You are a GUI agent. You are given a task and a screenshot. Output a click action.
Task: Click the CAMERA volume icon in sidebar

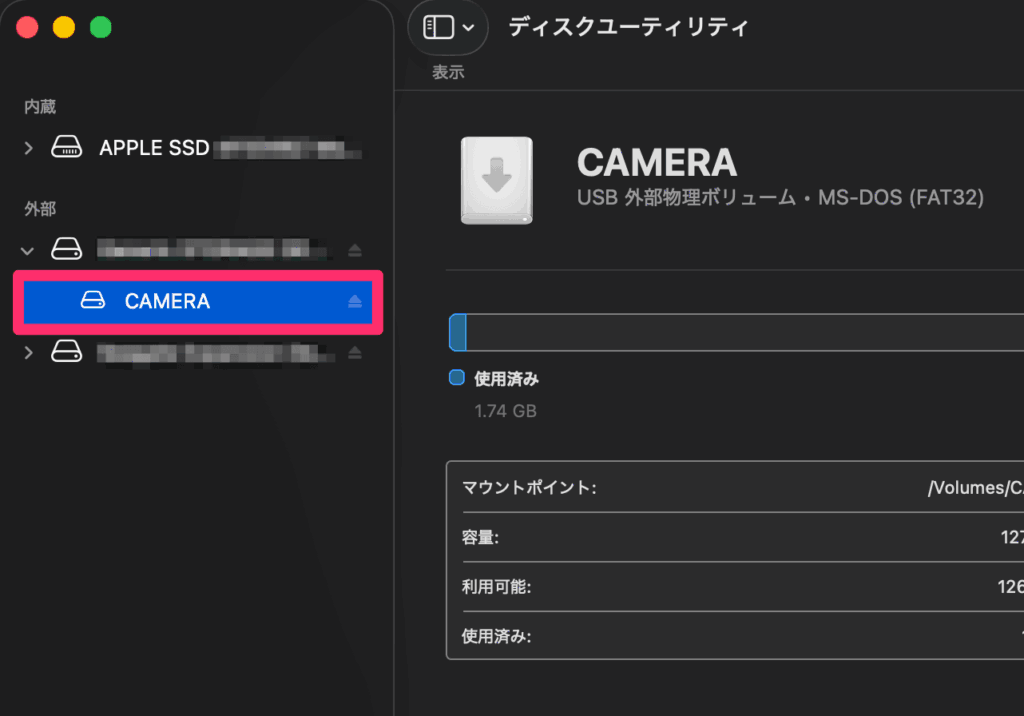(x=93, y=301)
